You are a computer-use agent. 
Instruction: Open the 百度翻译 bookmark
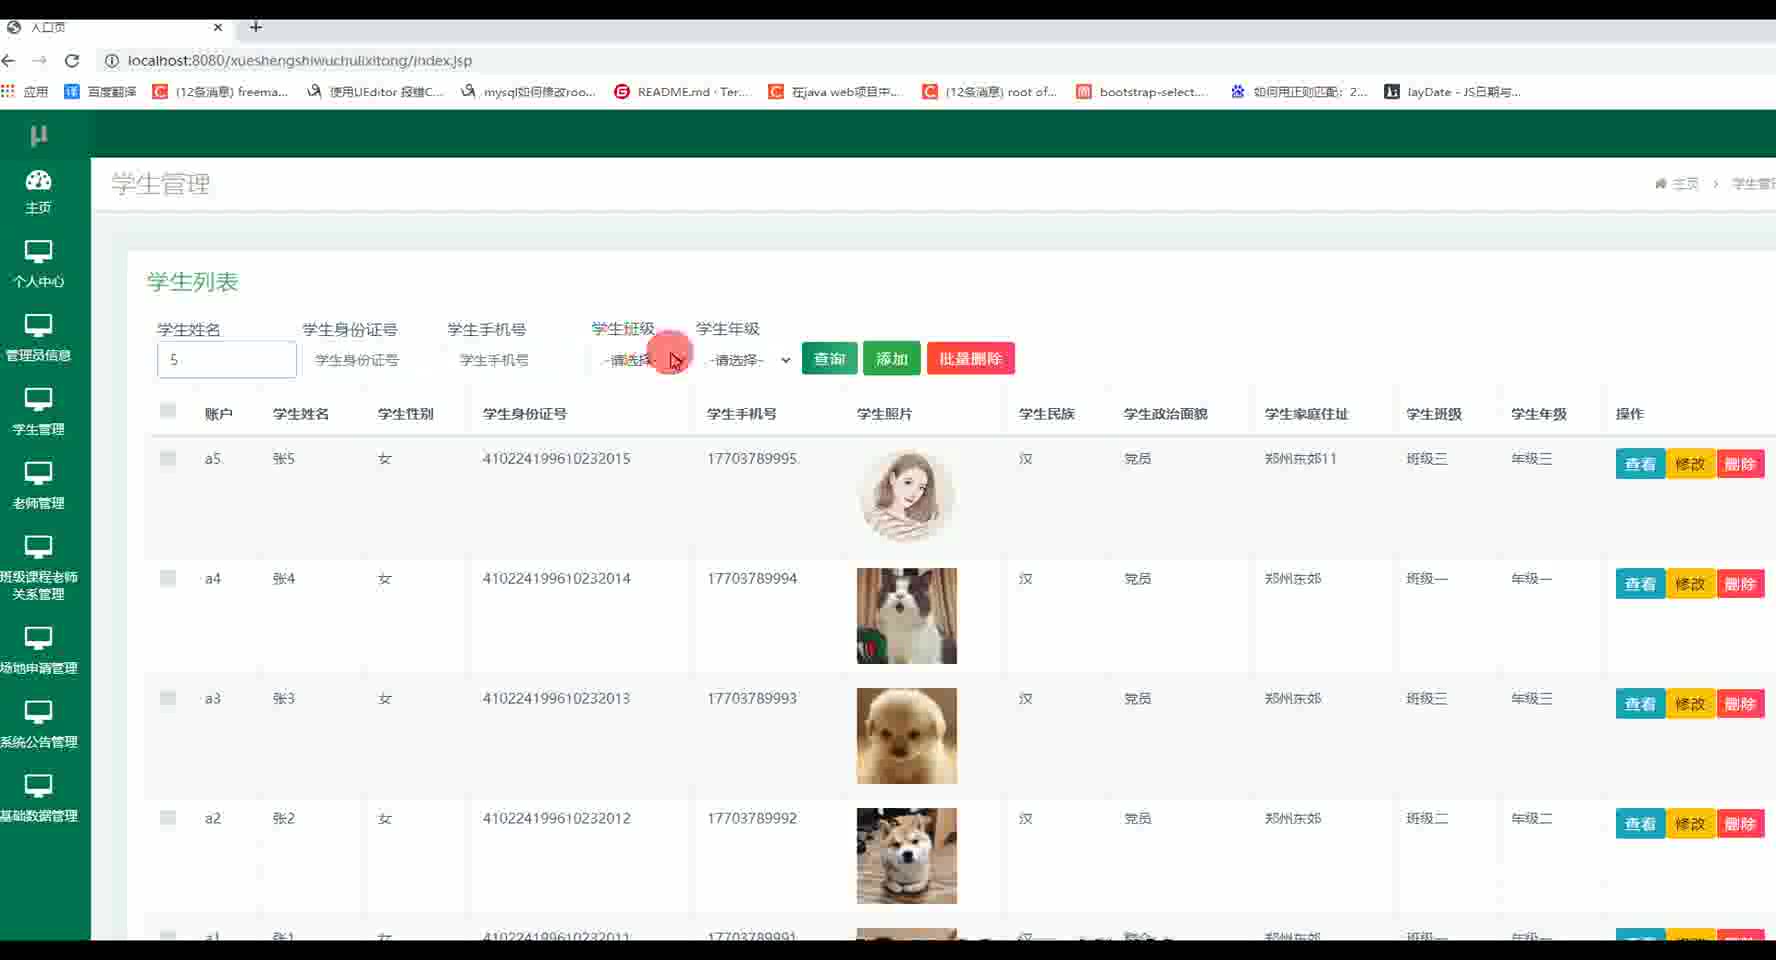tap(100, 91)
